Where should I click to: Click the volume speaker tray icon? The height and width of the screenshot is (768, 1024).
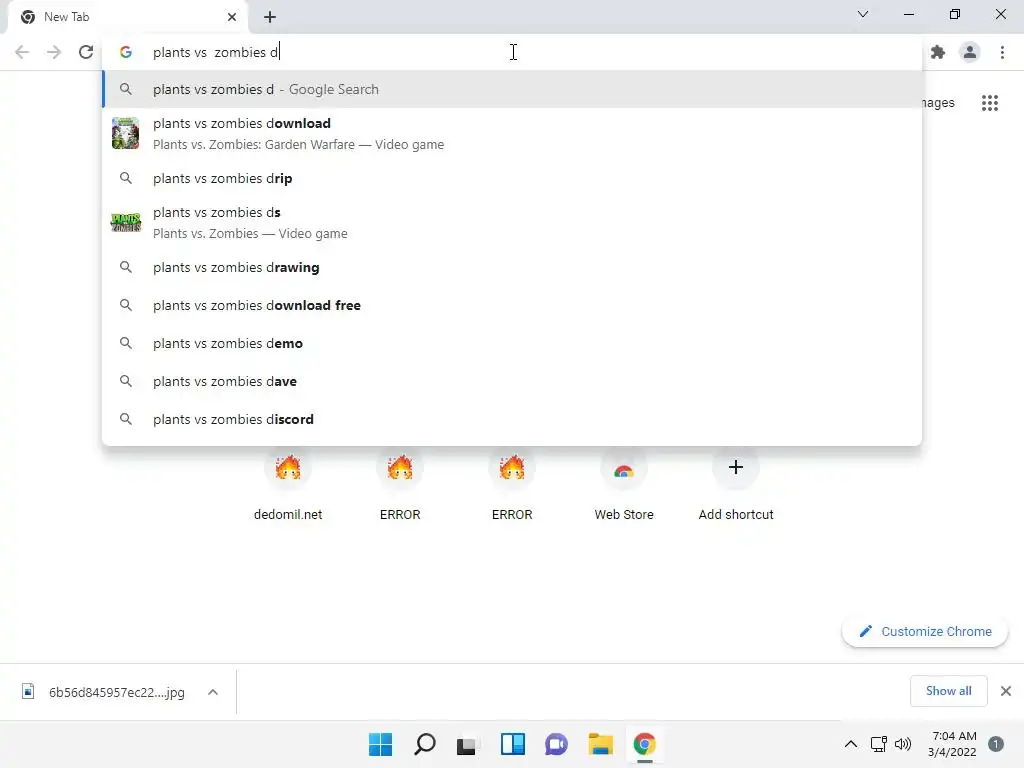click(903, 744)
